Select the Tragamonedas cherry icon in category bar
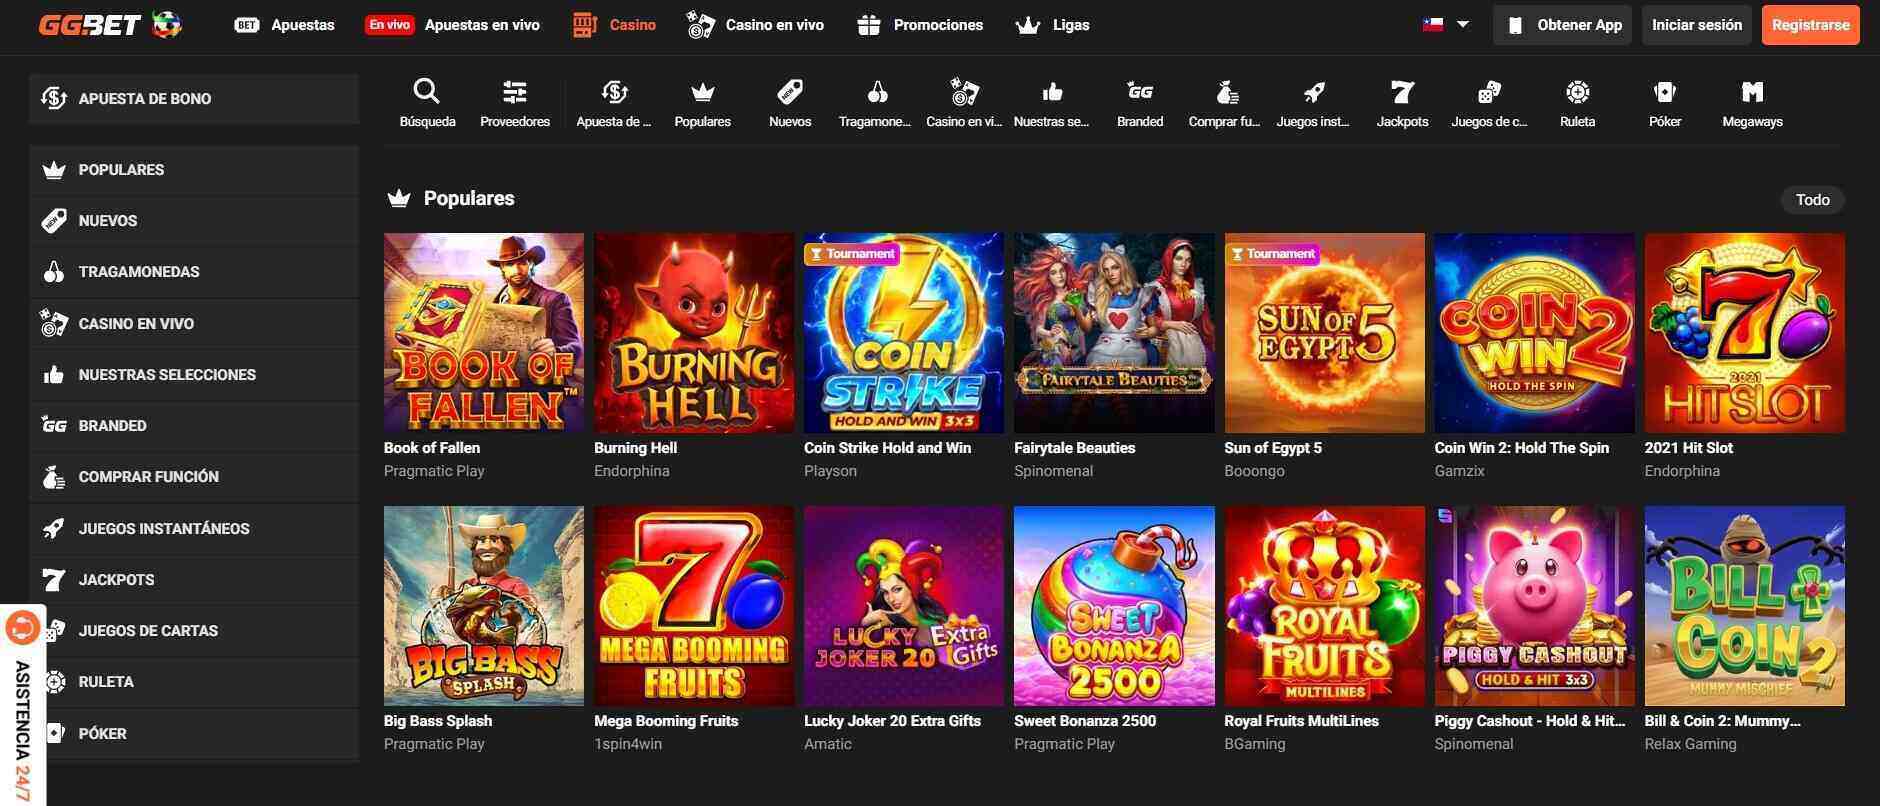Viewport: 1880px width, 806px height. (x=877, y=92)
